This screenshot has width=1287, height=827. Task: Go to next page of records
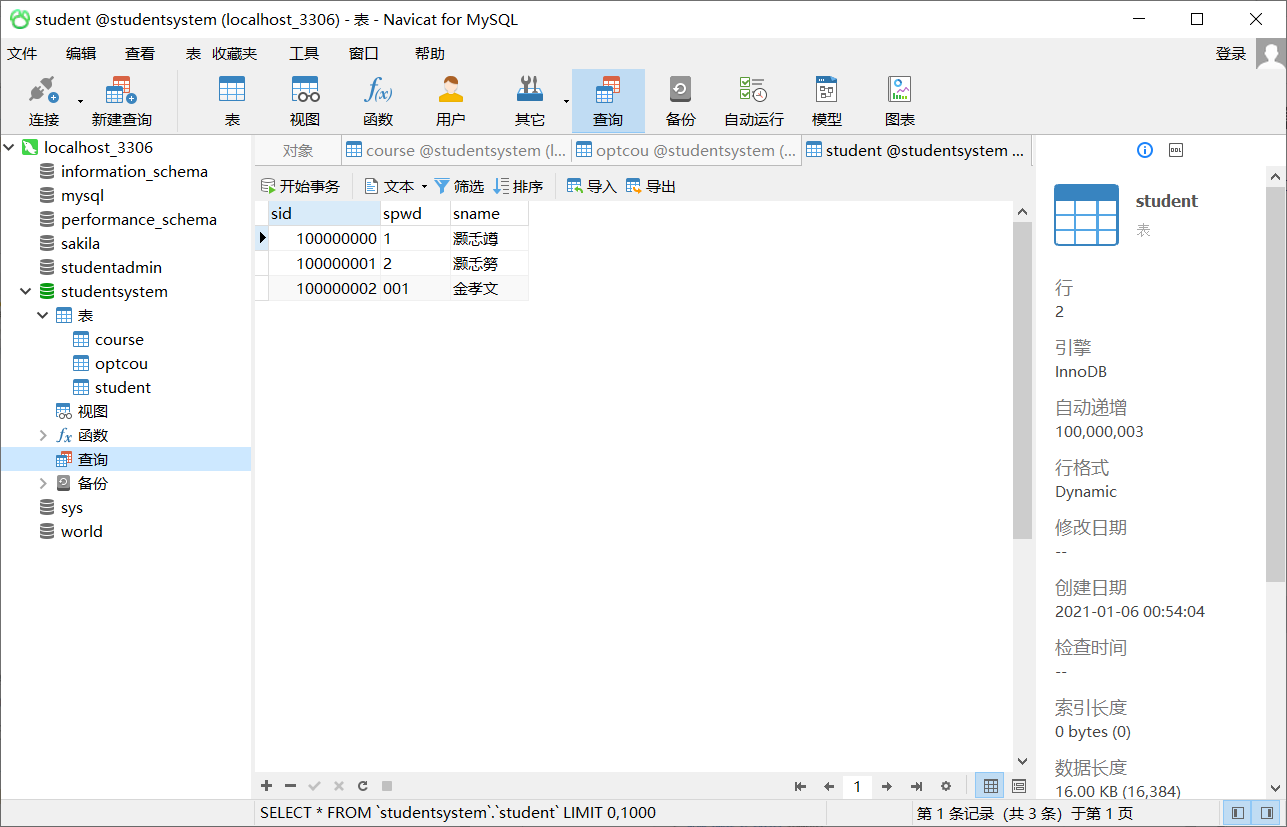point(886,787)
